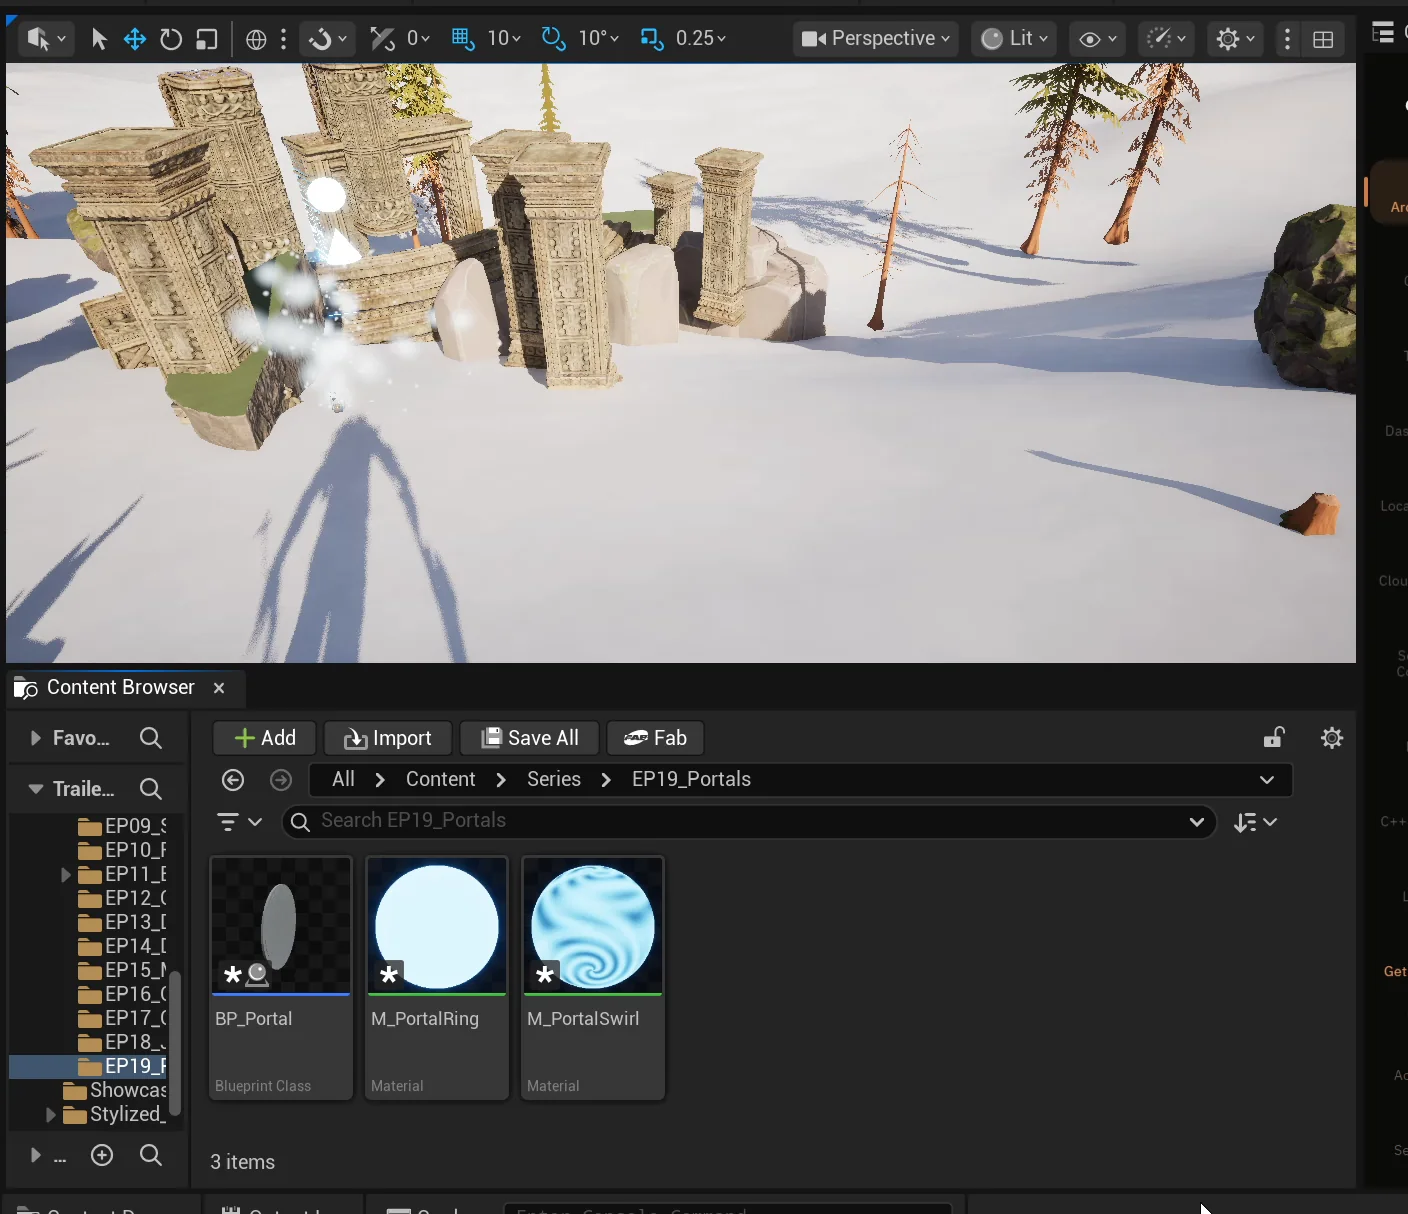Open the asset sort options icon
1408x1214 pixels.
pyautogui.click(x=1255, y=822)
